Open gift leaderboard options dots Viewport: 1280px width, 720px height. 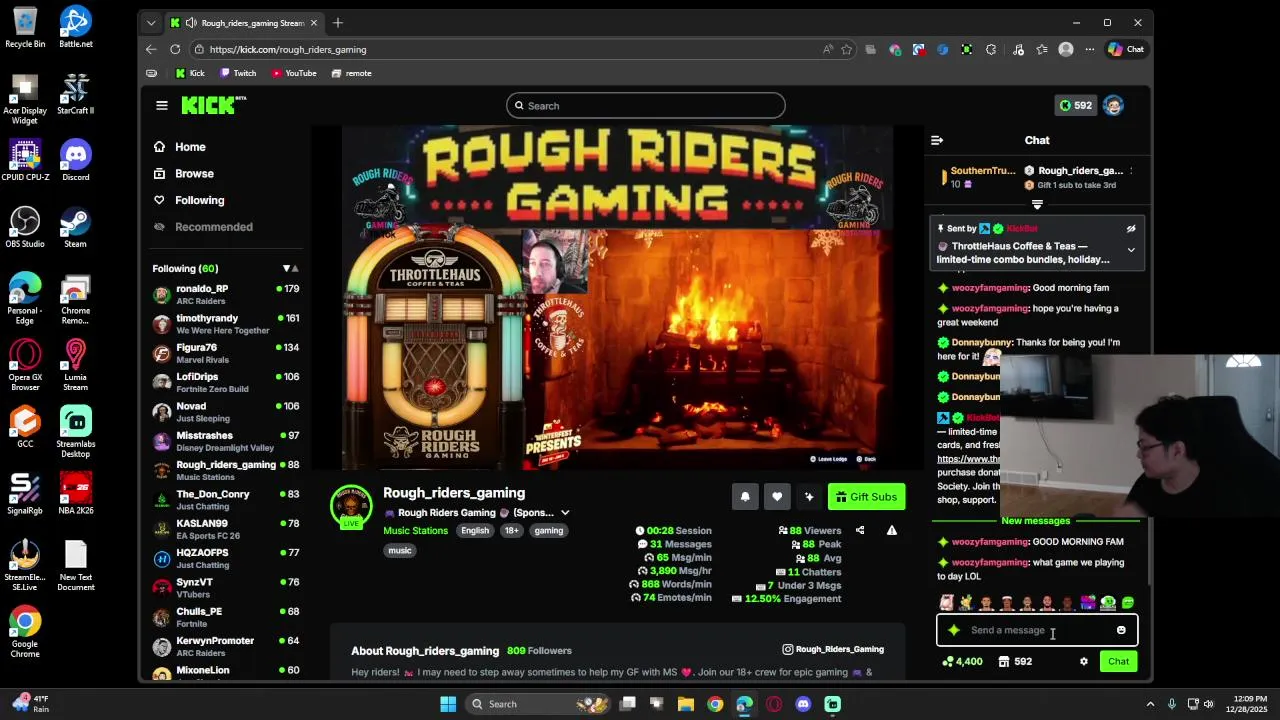(x=1131, y=171)
